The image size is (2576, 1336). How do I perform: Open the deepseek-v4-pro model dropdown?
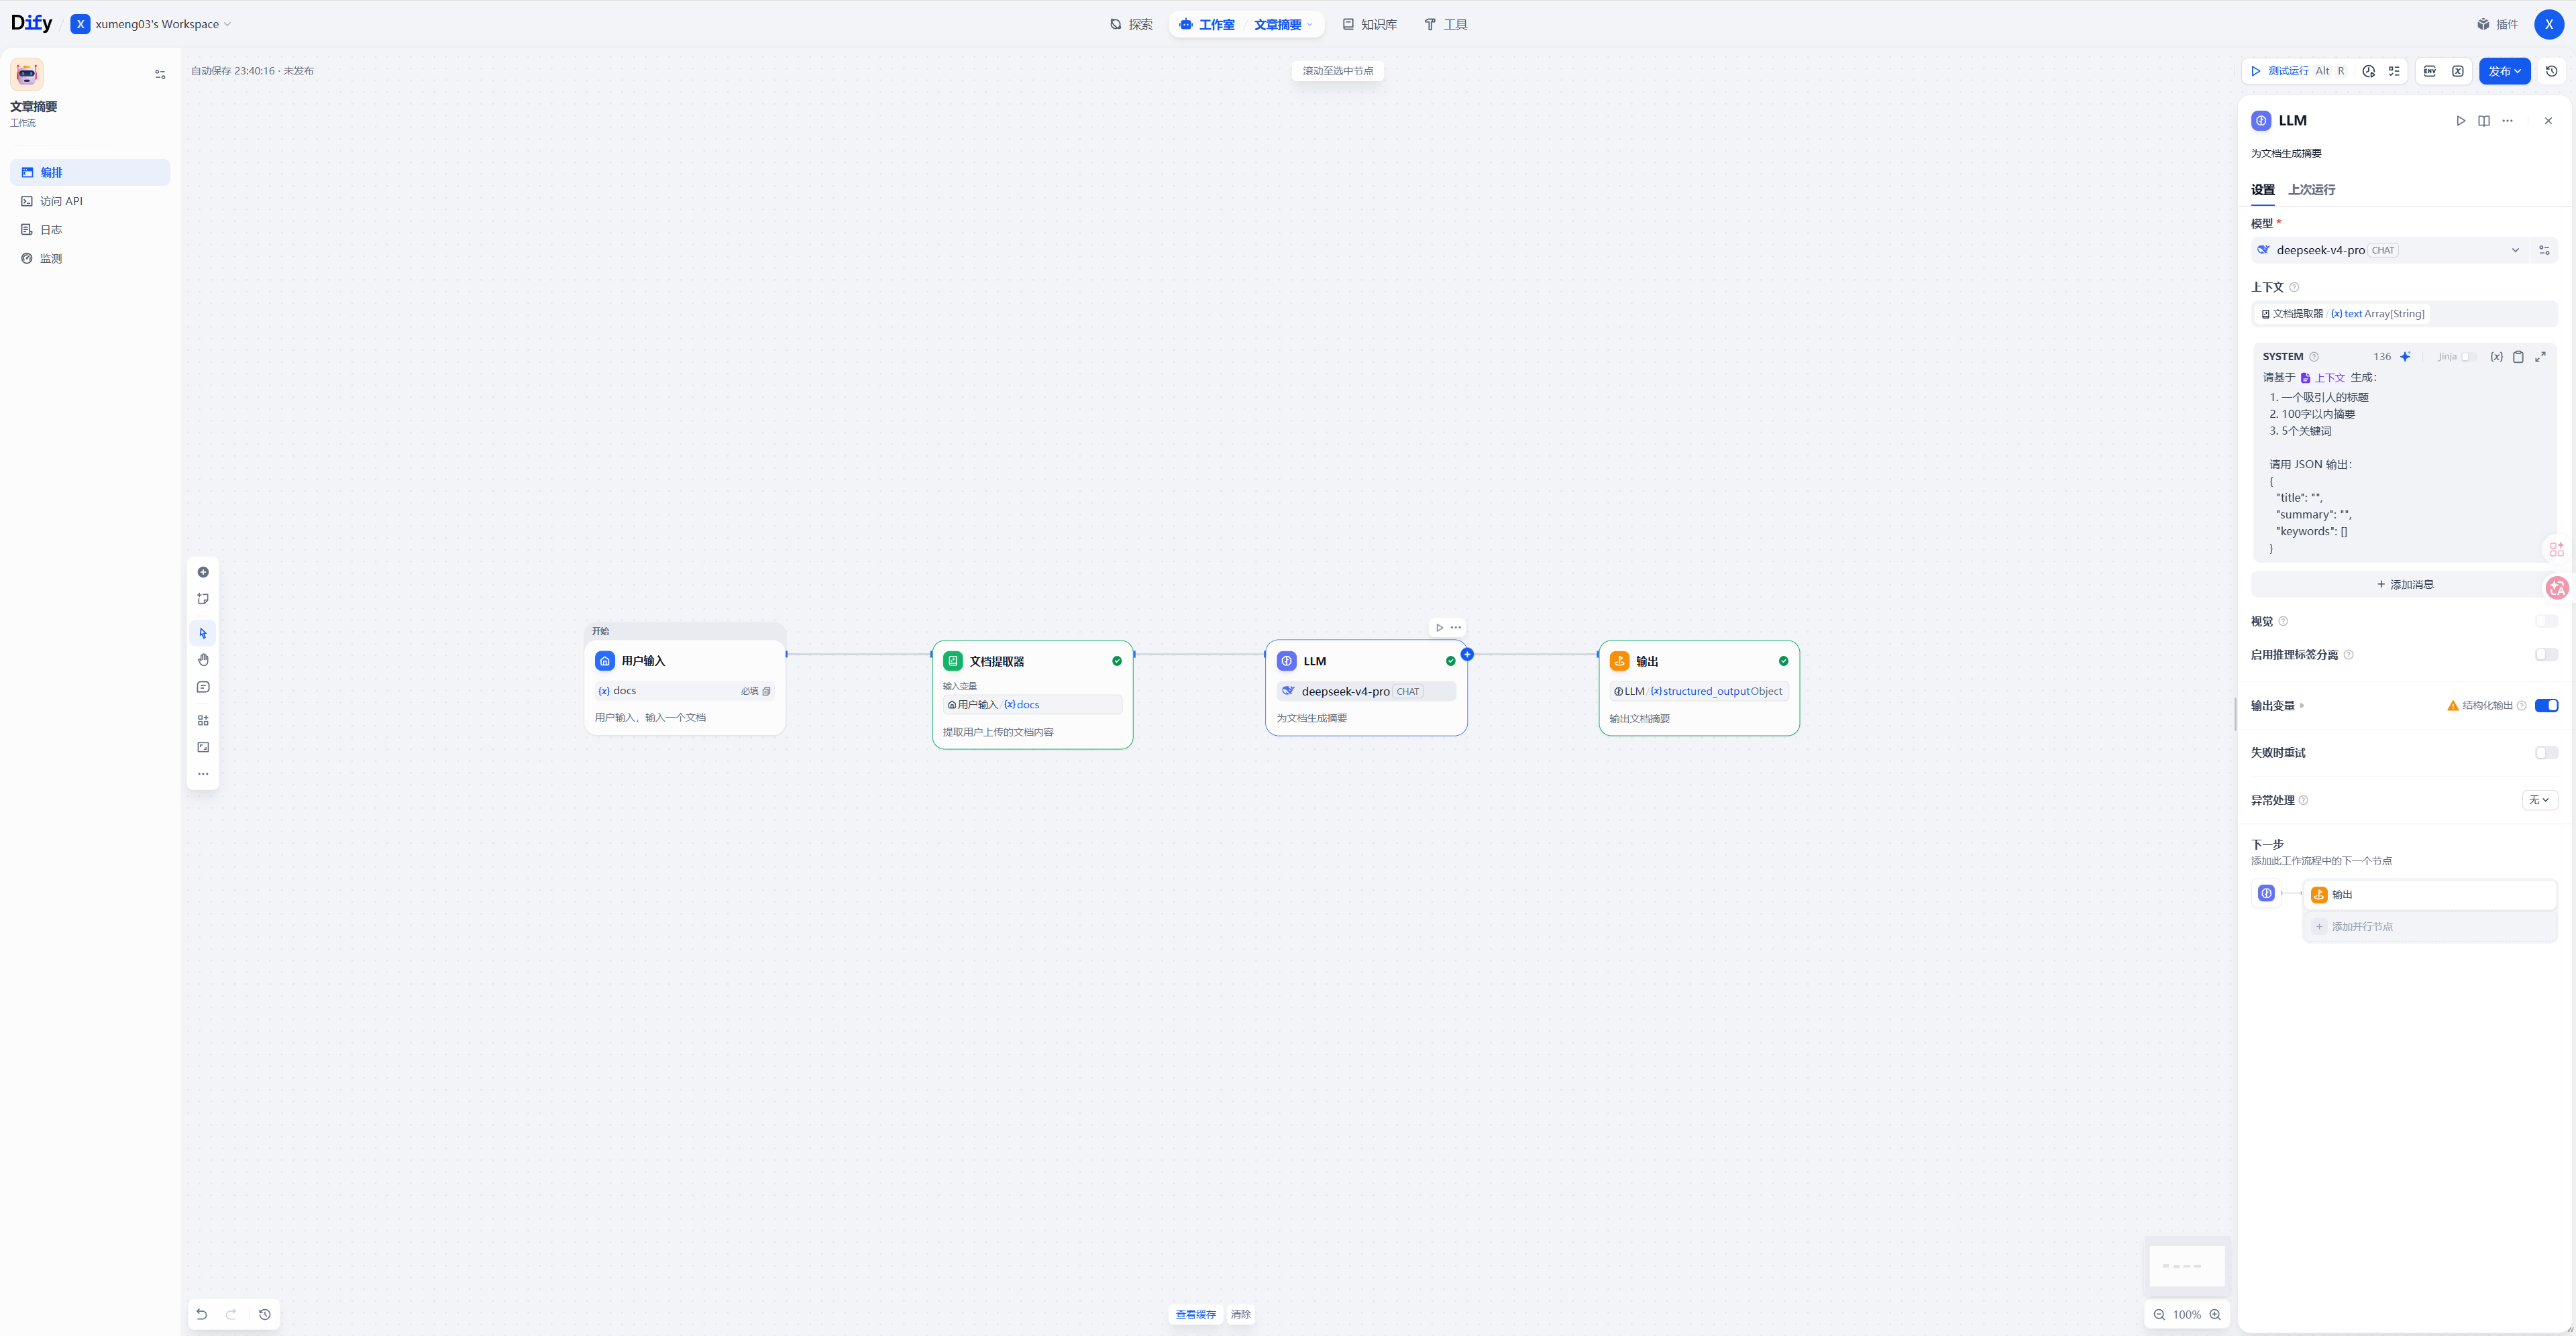tap(2389, 250)
